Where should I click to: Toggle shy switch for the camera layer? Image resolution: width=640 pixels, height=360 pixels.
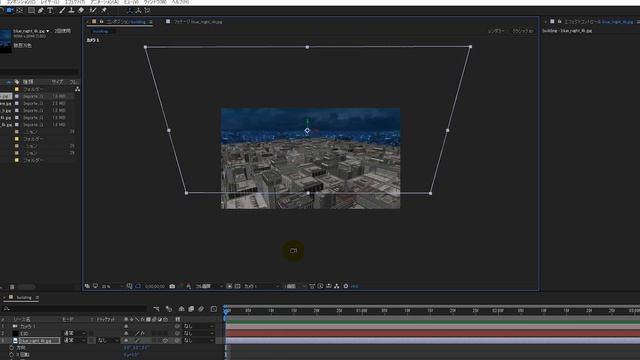(x=126, y=326)
